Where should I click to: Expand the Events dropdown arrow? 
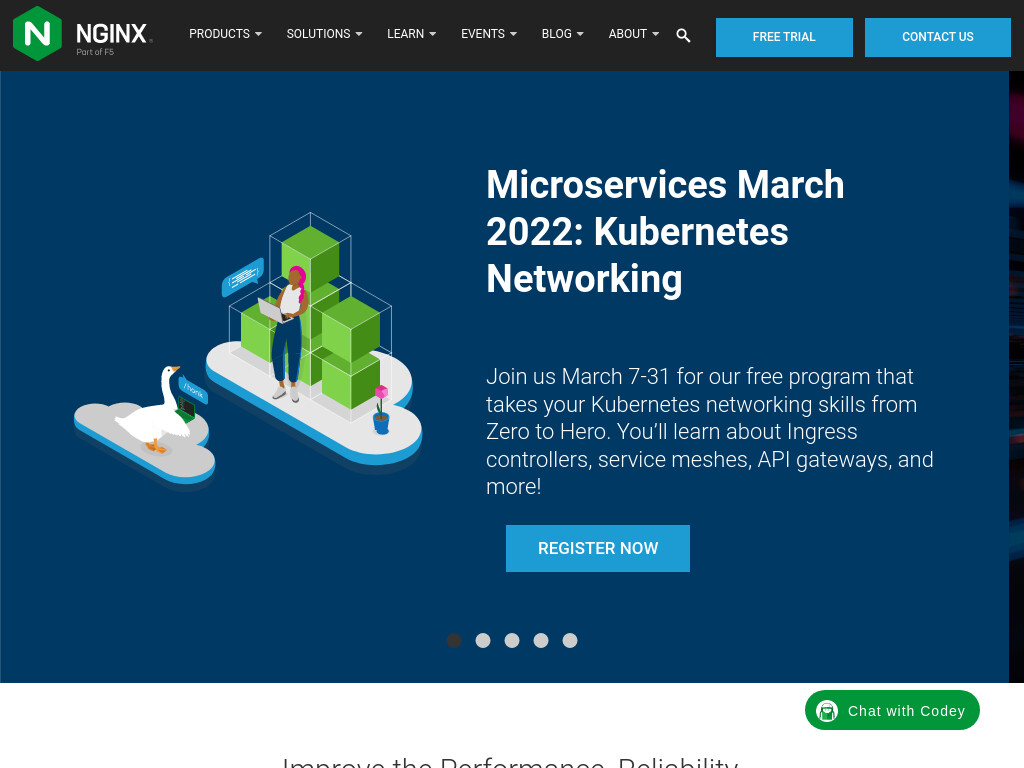click(513, 34)
